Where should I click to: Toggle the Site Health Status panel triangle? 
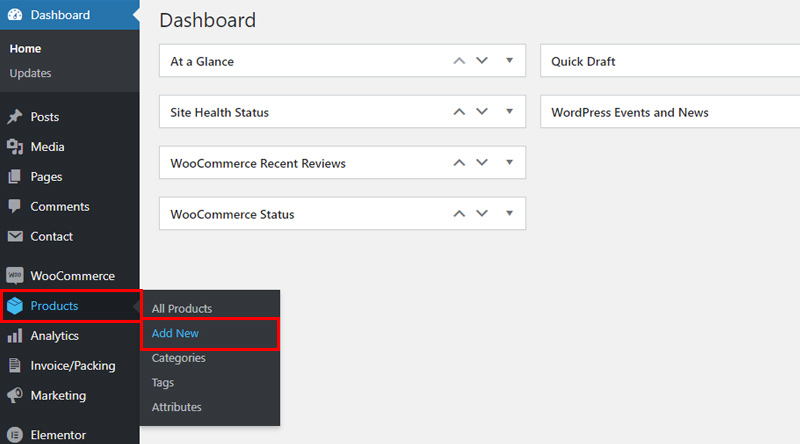[x=509, y=111]
